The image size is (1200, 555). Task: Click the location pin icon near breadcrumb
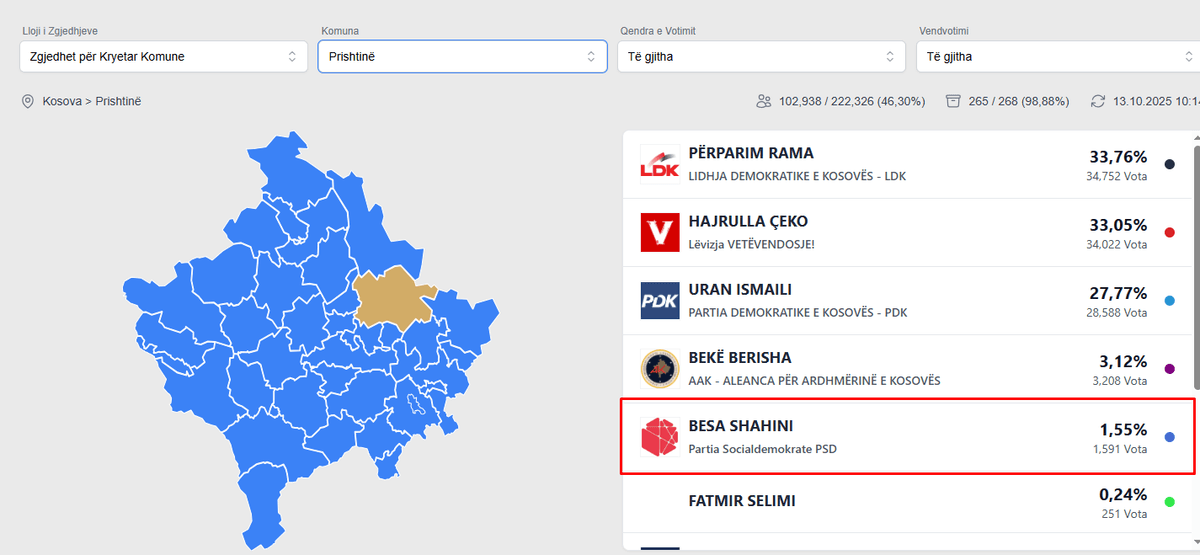pos(28,101)
